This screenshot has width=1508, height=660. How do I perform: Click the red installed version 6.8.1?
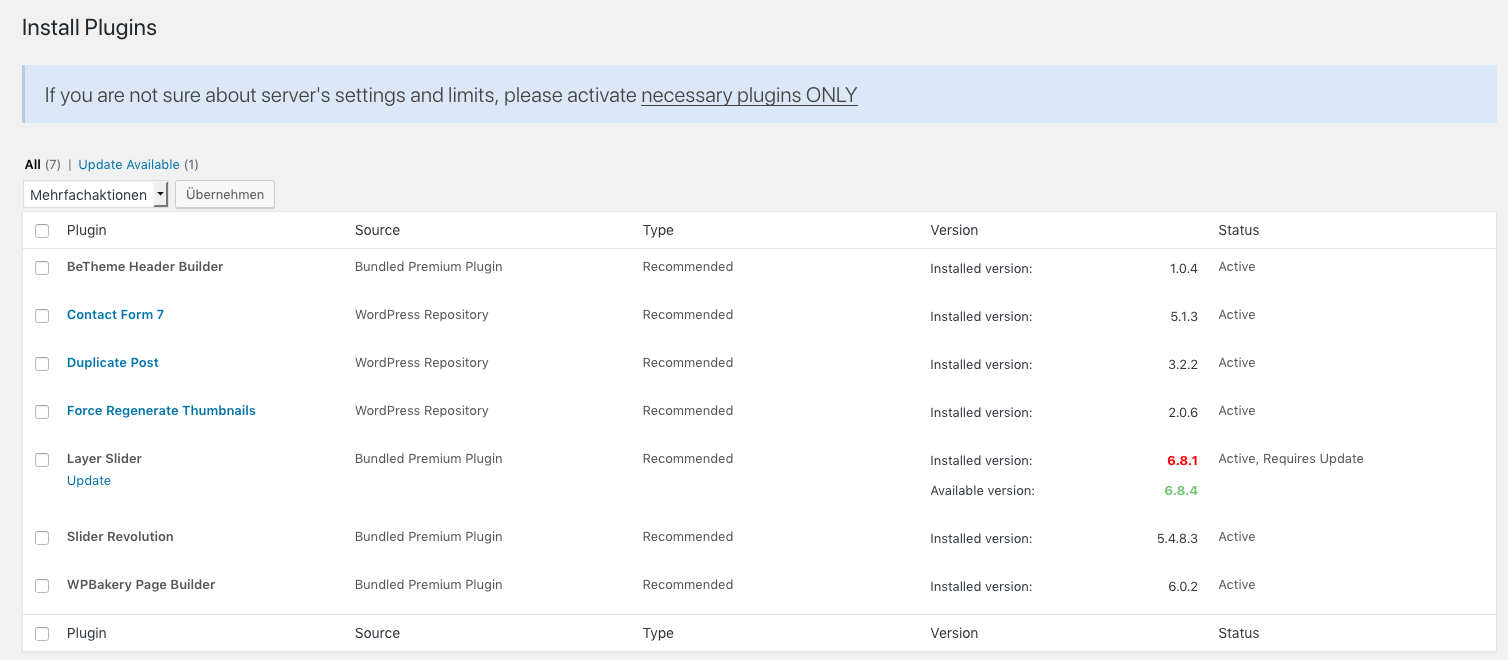[x=1182, y=461]
